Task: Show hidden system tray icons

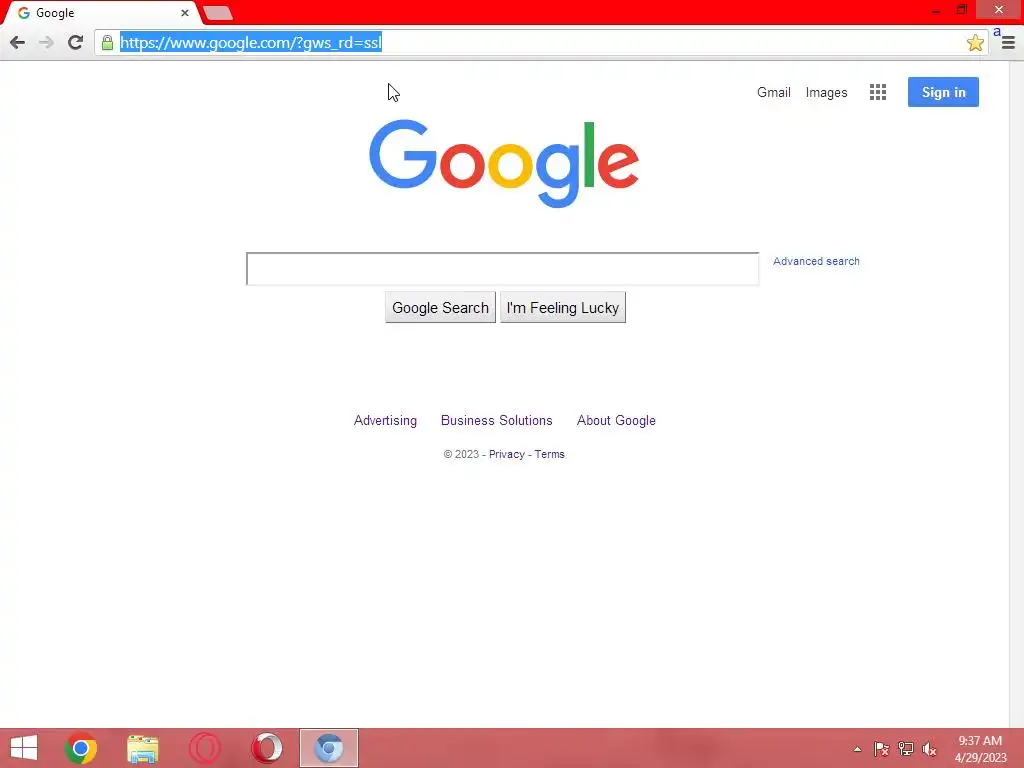Action: tap(857, 749)
